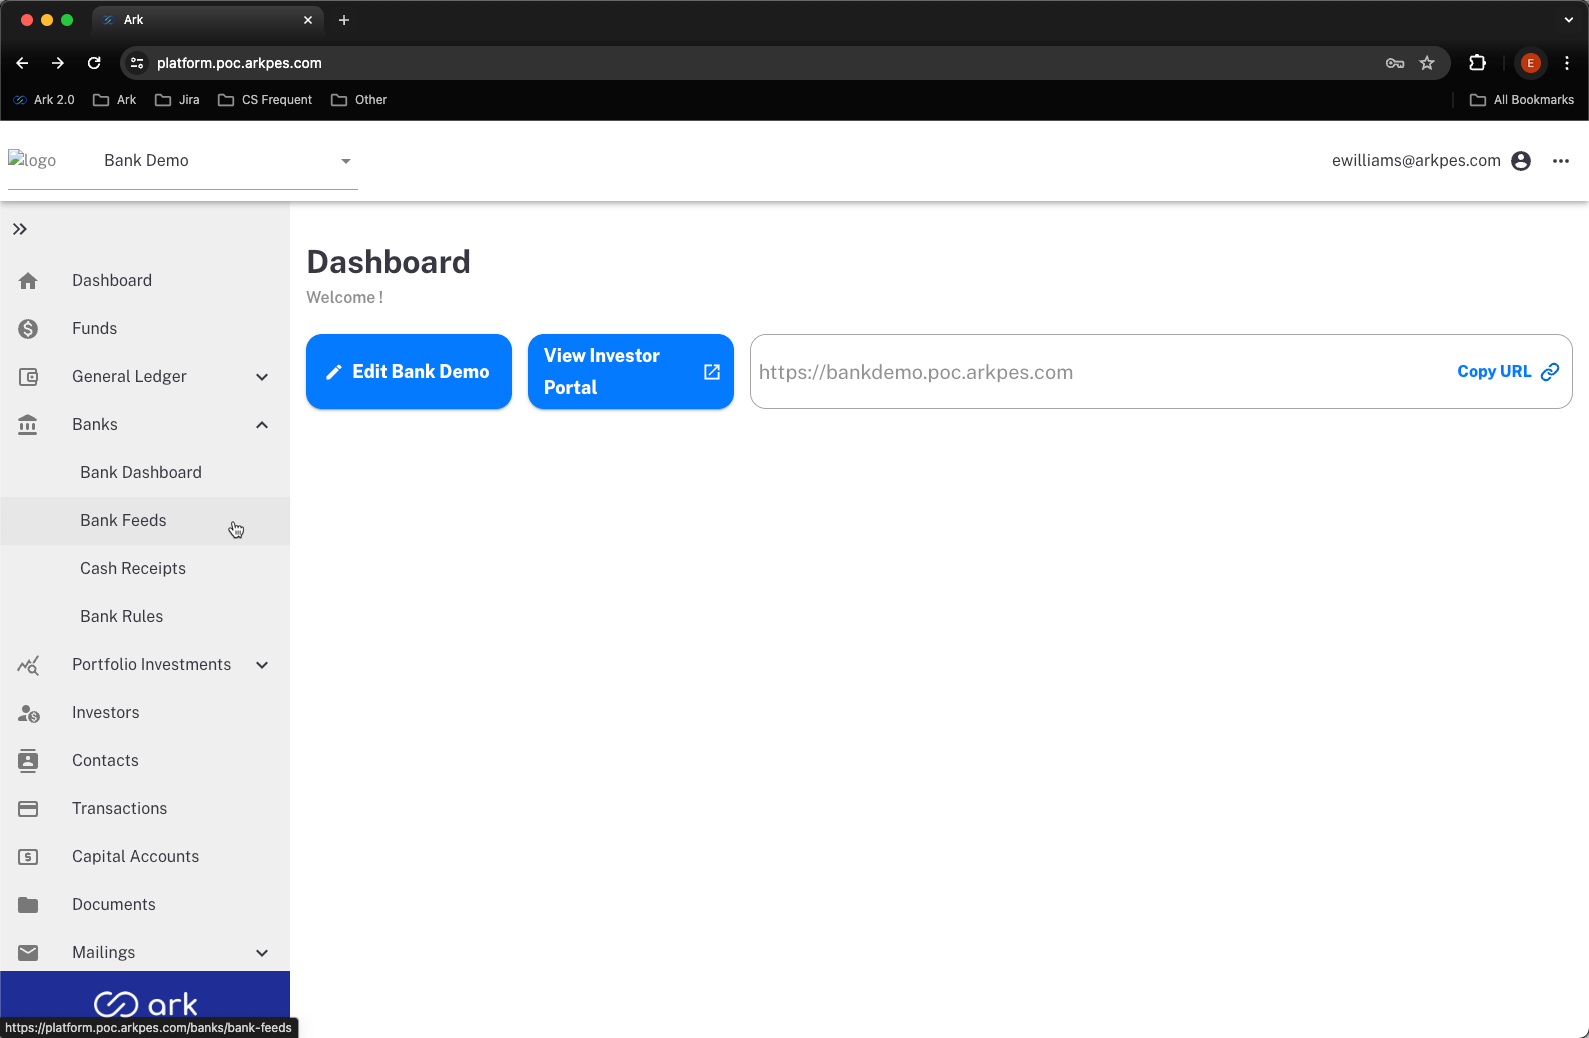Screen dimensions: 1589x1038
Task: Go forward in browser history
Action: tap(58, 63)
